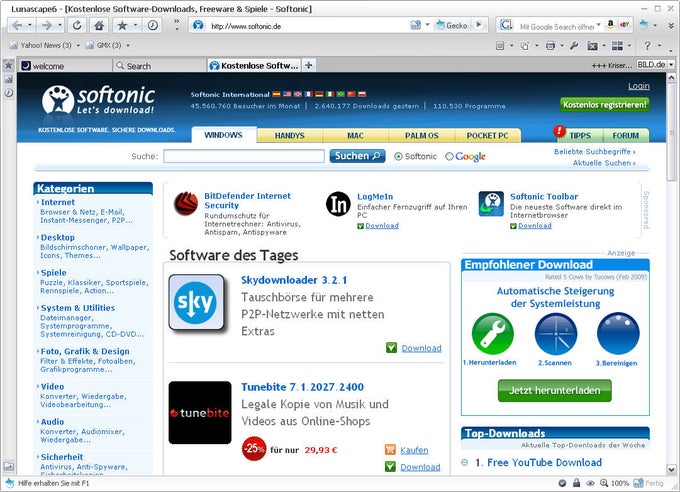Viewport: 680px width, 492px height.
Task: Click the German flag in Softonic International
Action: [319, 94]
